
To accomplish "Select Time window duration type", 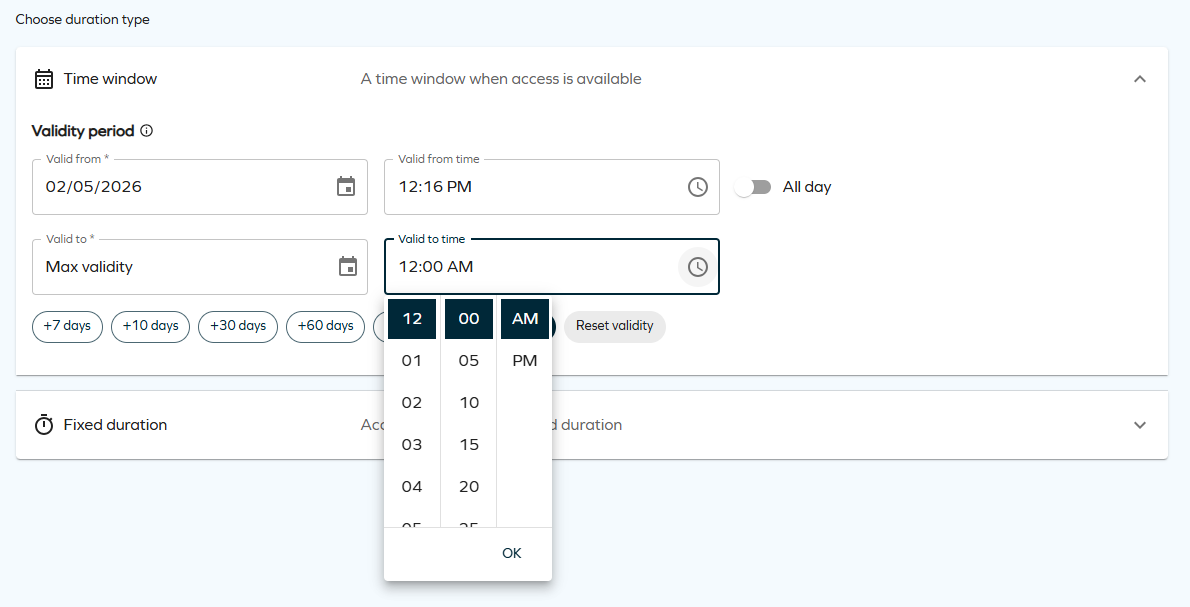I will coord(110,78).
